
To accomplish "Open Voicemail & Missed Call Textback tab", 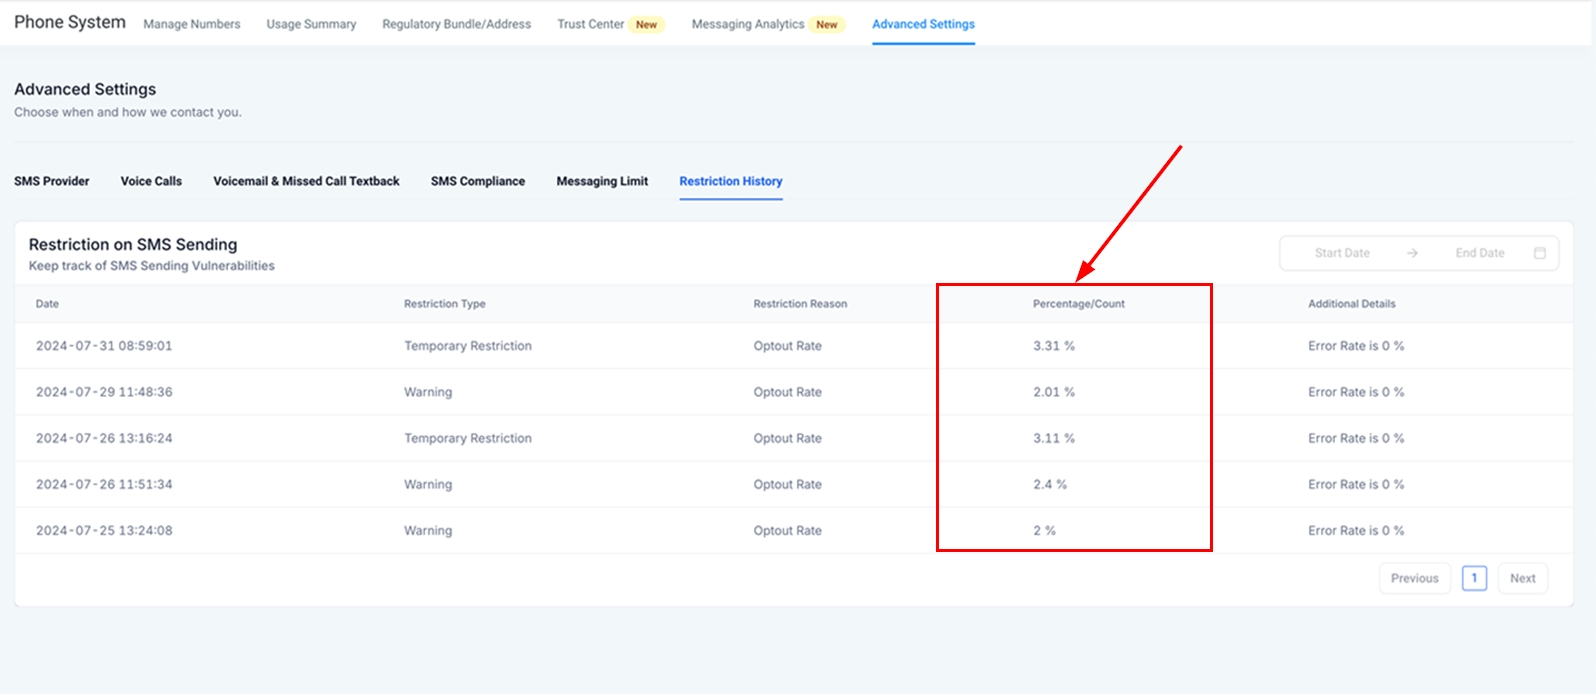I will [x=306, y=181].
